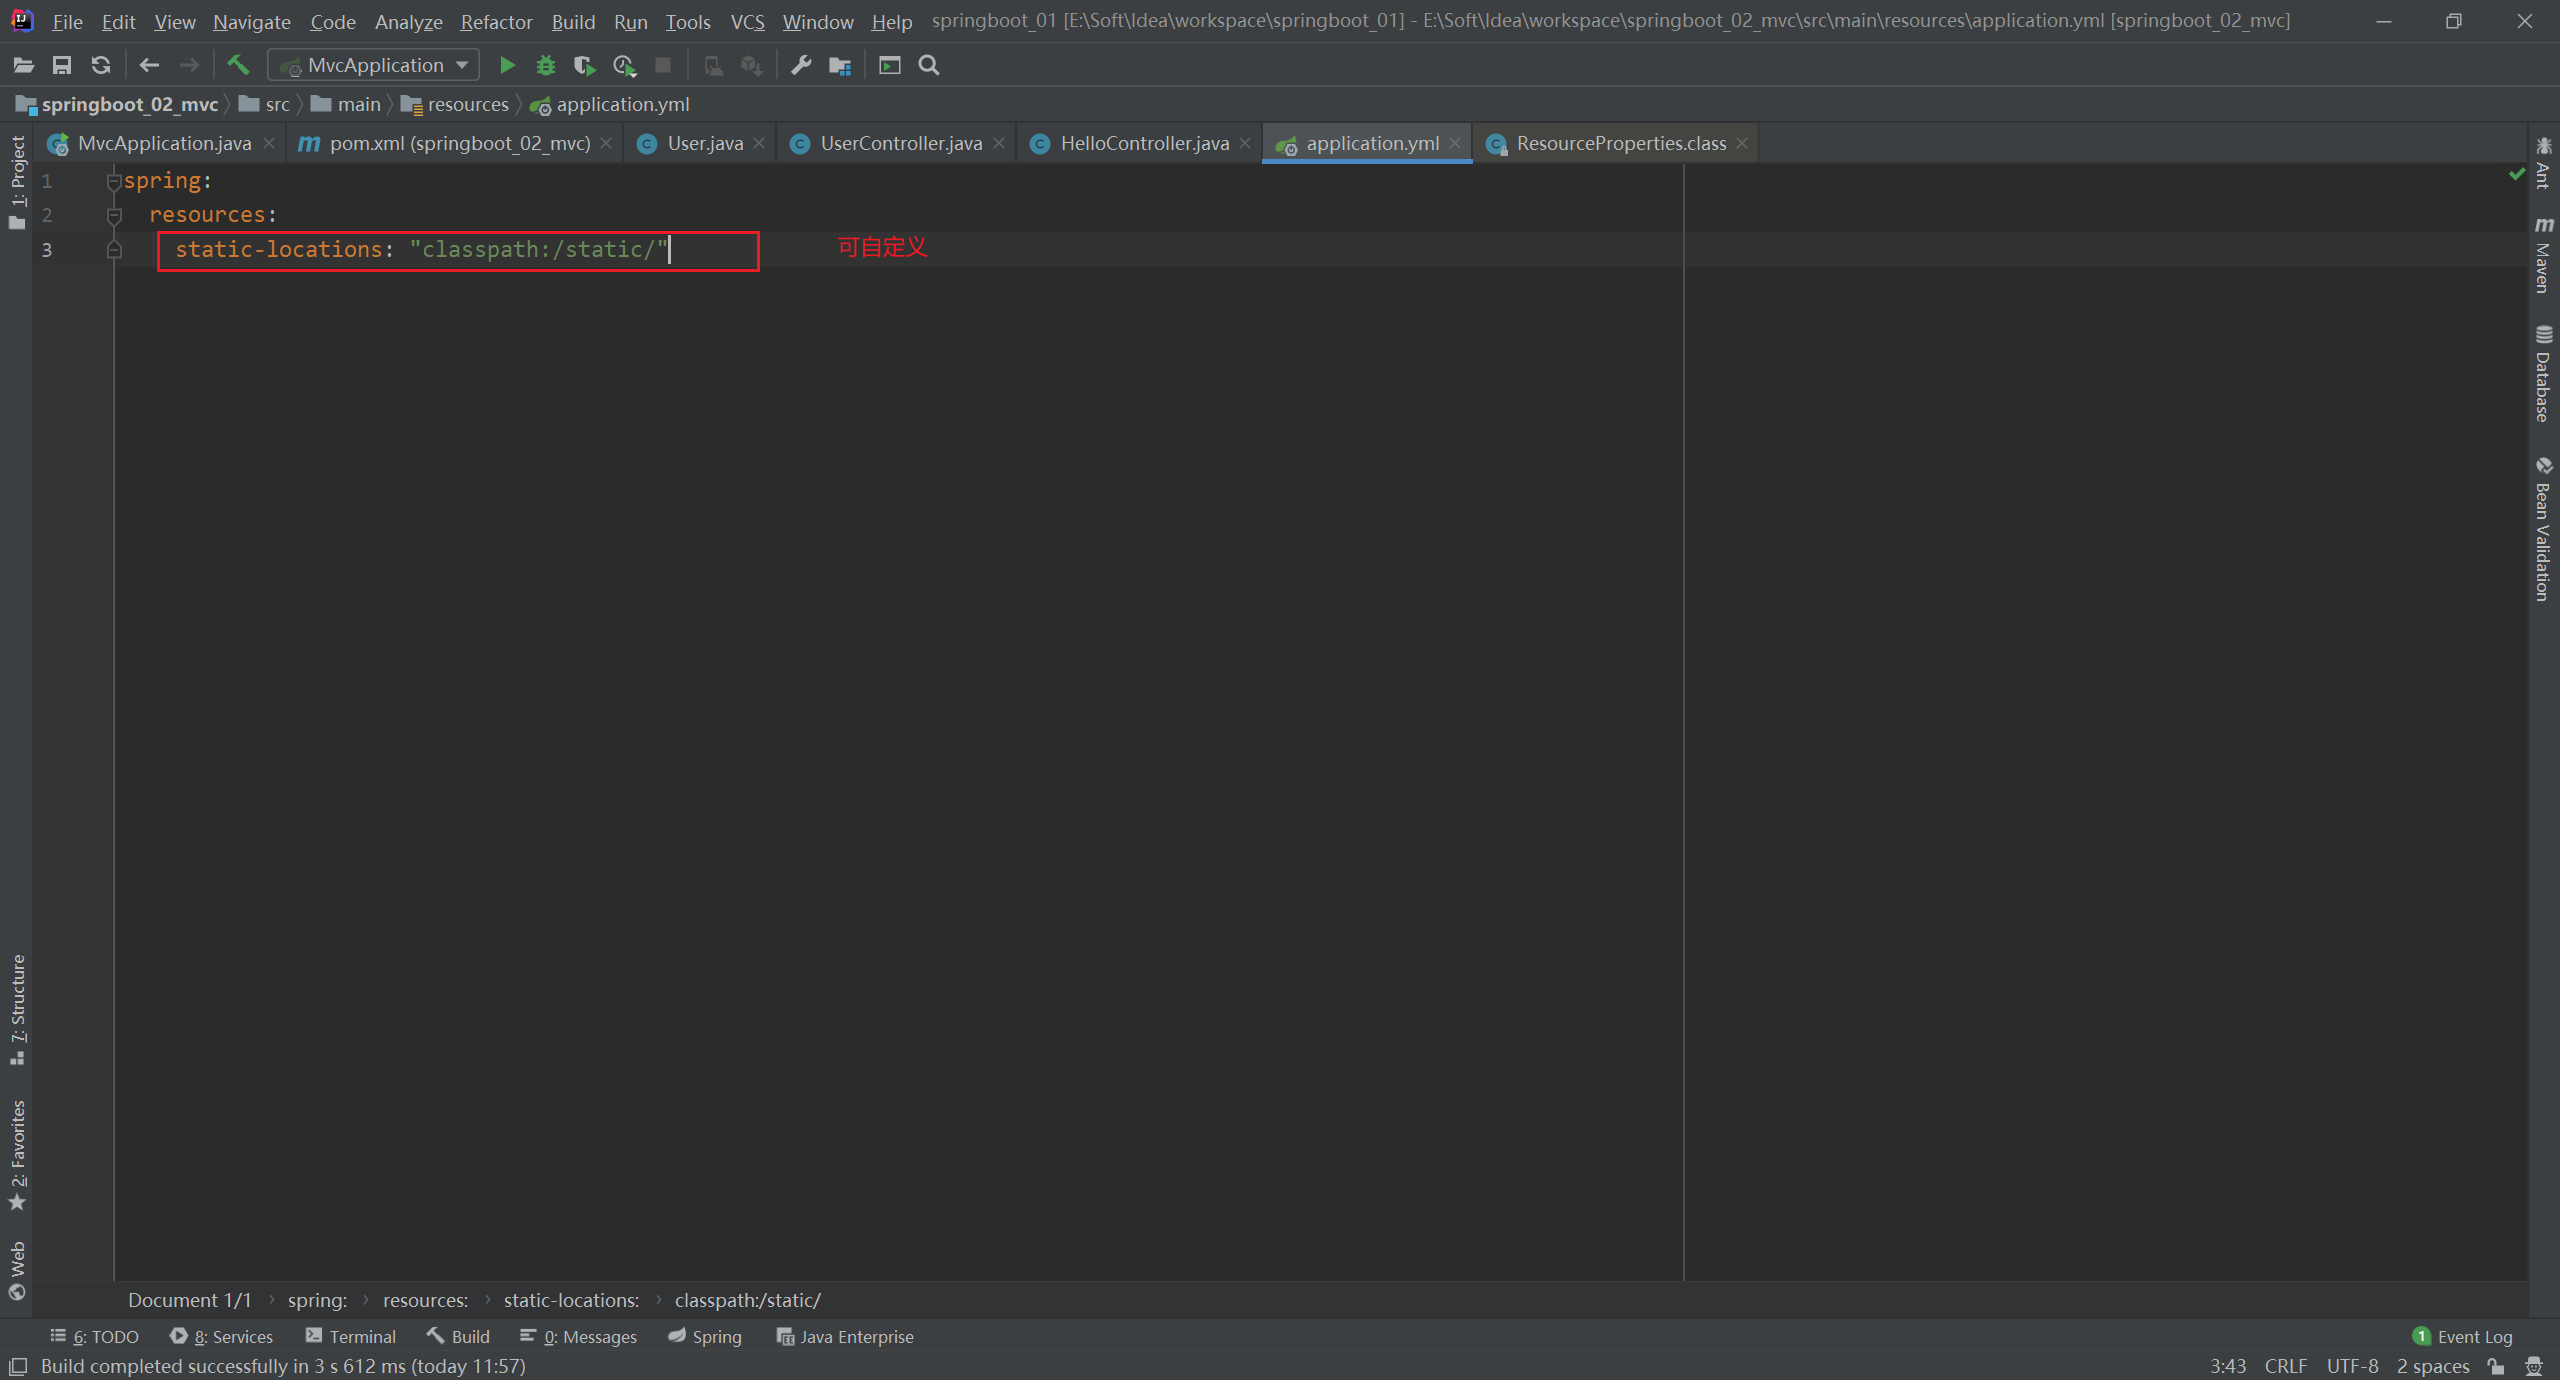Viewport: 2560px width, 1380px height.
Task: Open the Tools menu
Action: coord(688,21)
